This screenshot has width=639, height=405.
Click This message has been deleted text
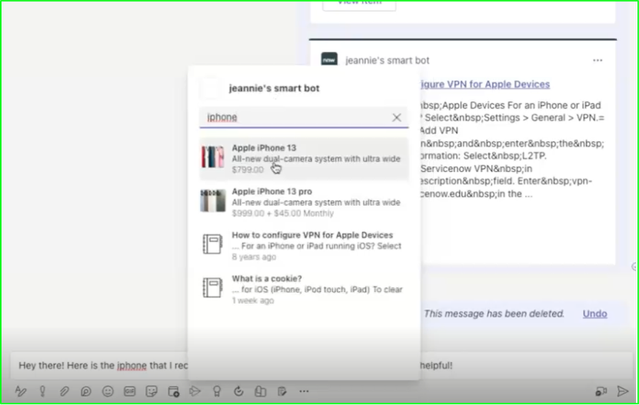[494, 314]
